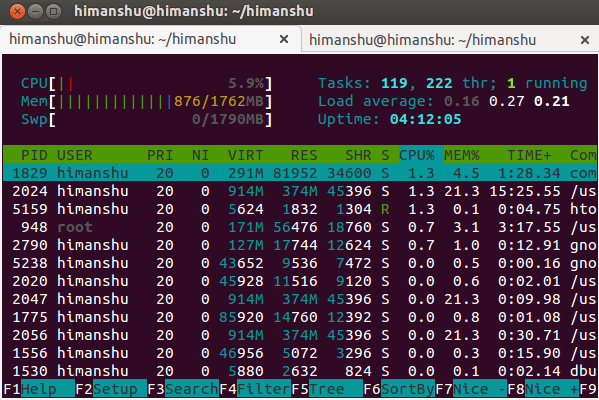
Task: Sort by the MEM% column header
Action: [x=461, y=155]
